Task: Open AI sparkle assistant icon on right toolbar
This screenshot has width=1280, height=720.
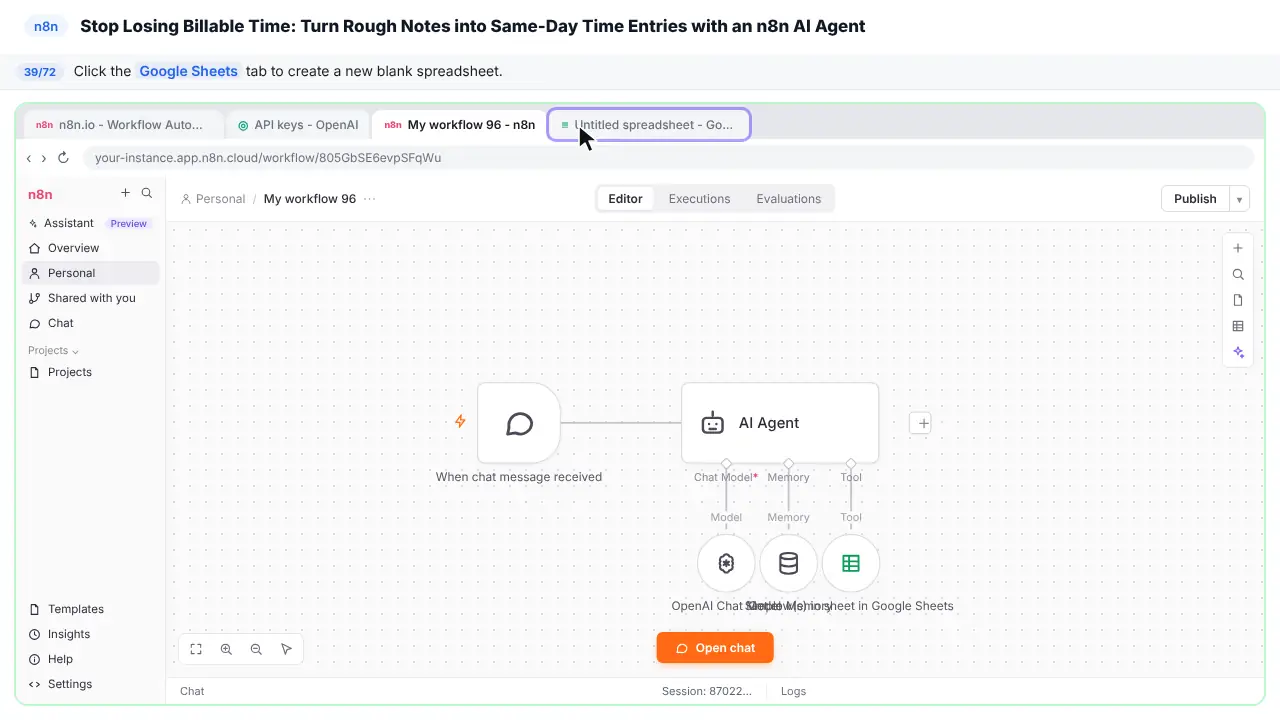Action: pos(1238,352)
